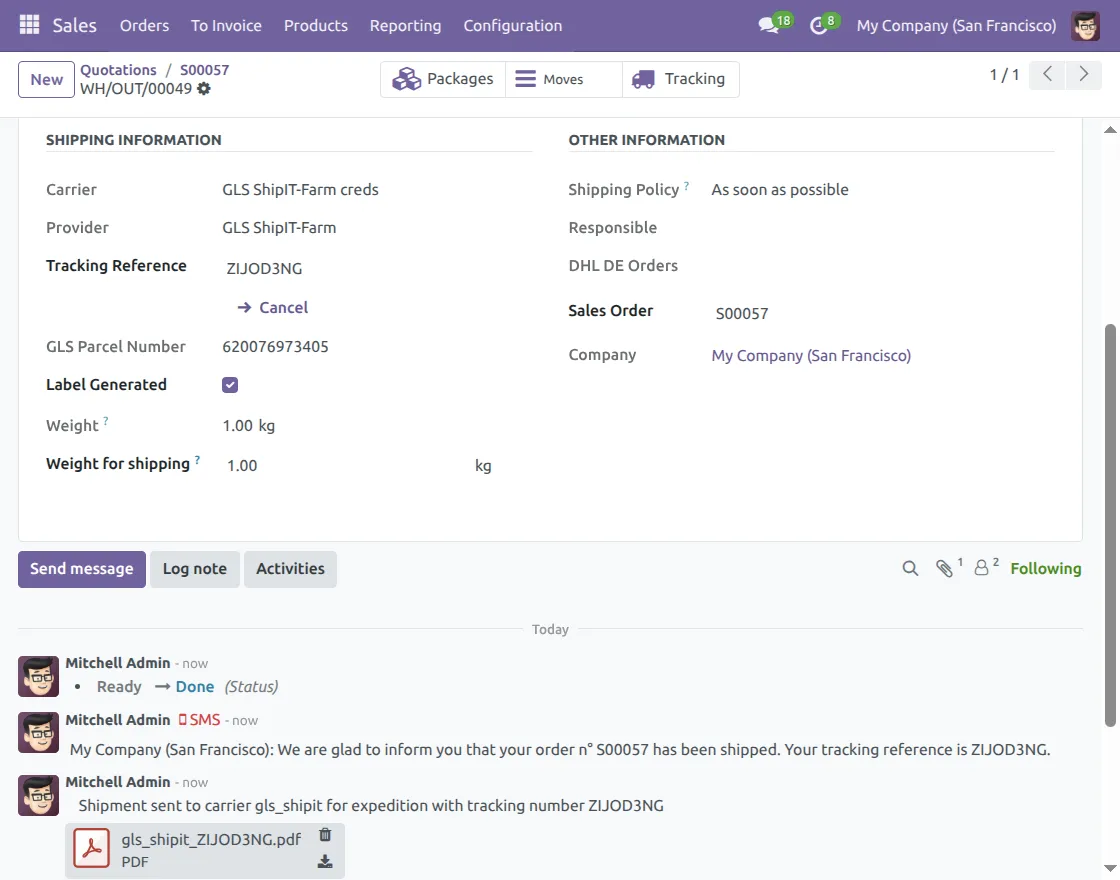The height and width of the screenshot is (880, 1120).
Task: Open the S00057 breadcrumb link
Action: tap(204, 70)
